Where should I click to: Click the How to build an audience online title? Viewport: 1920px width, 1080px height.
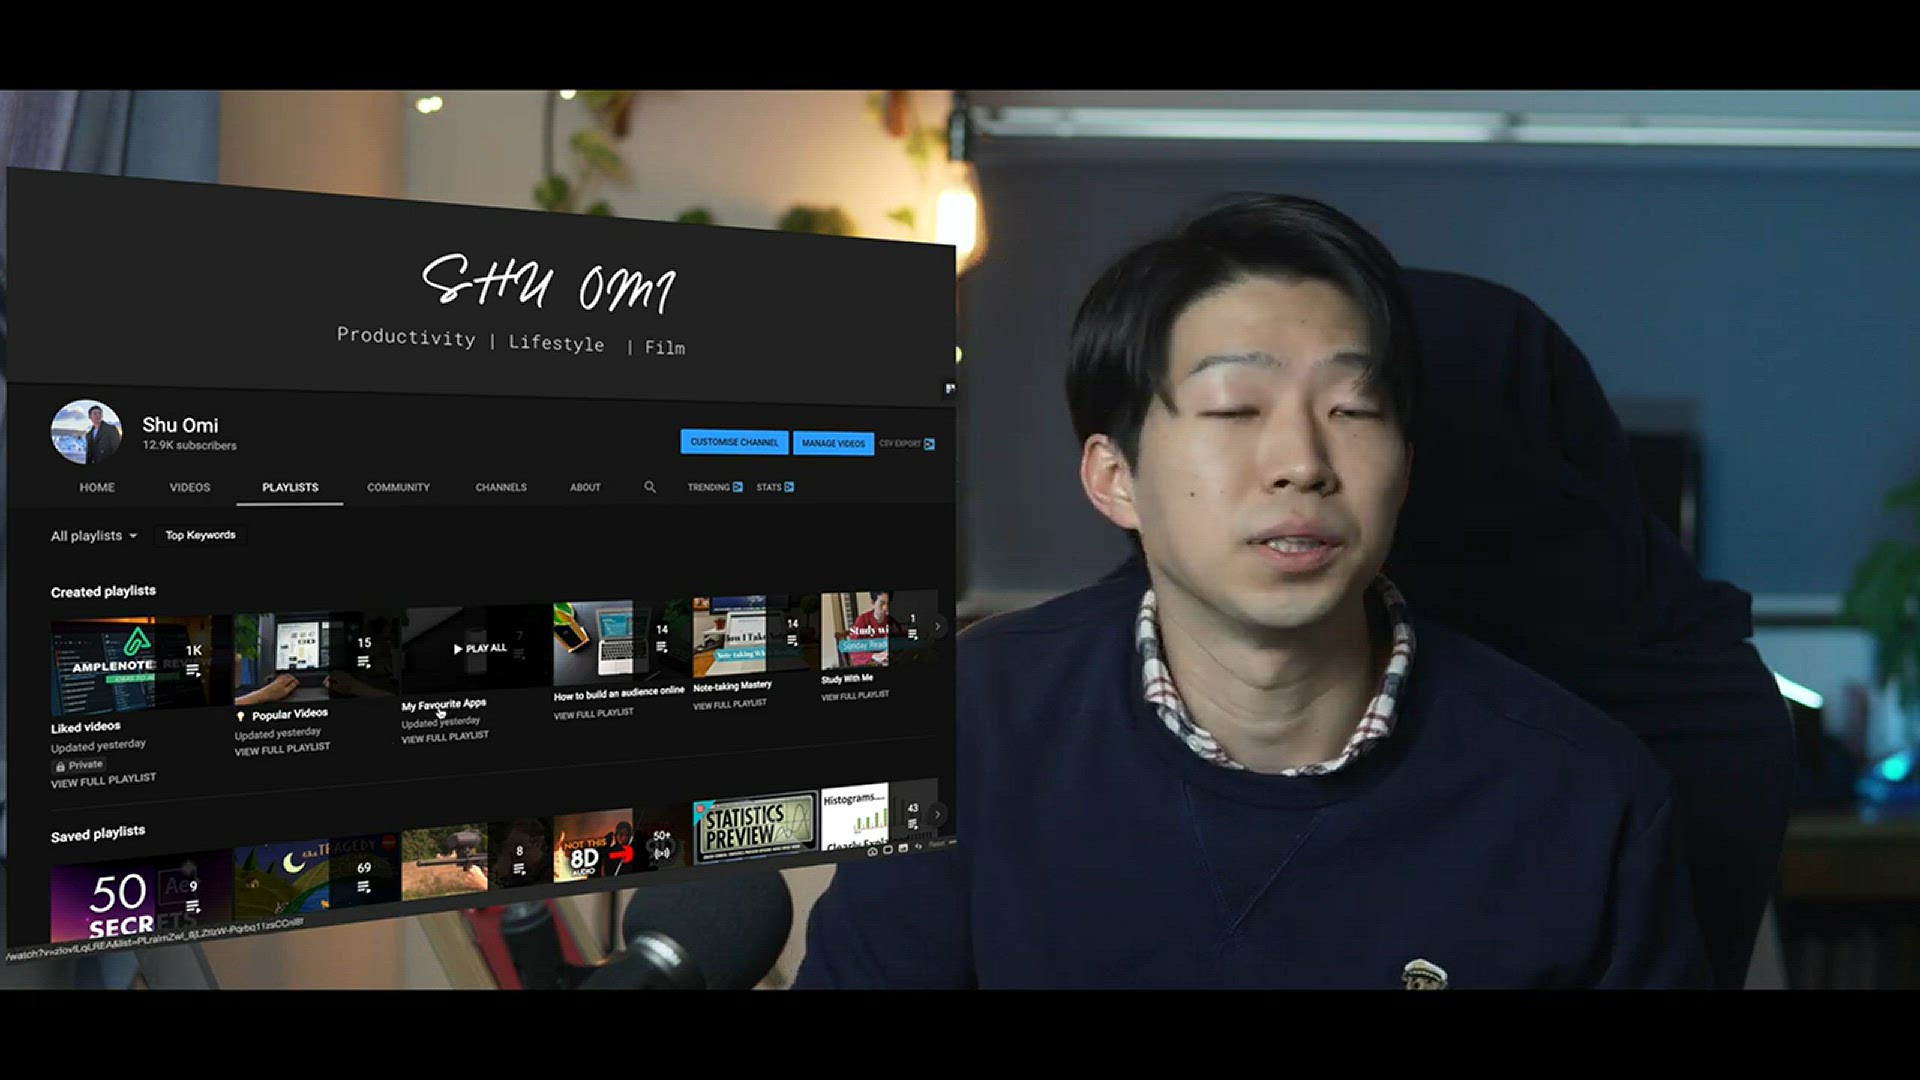(x=619, y=693)
